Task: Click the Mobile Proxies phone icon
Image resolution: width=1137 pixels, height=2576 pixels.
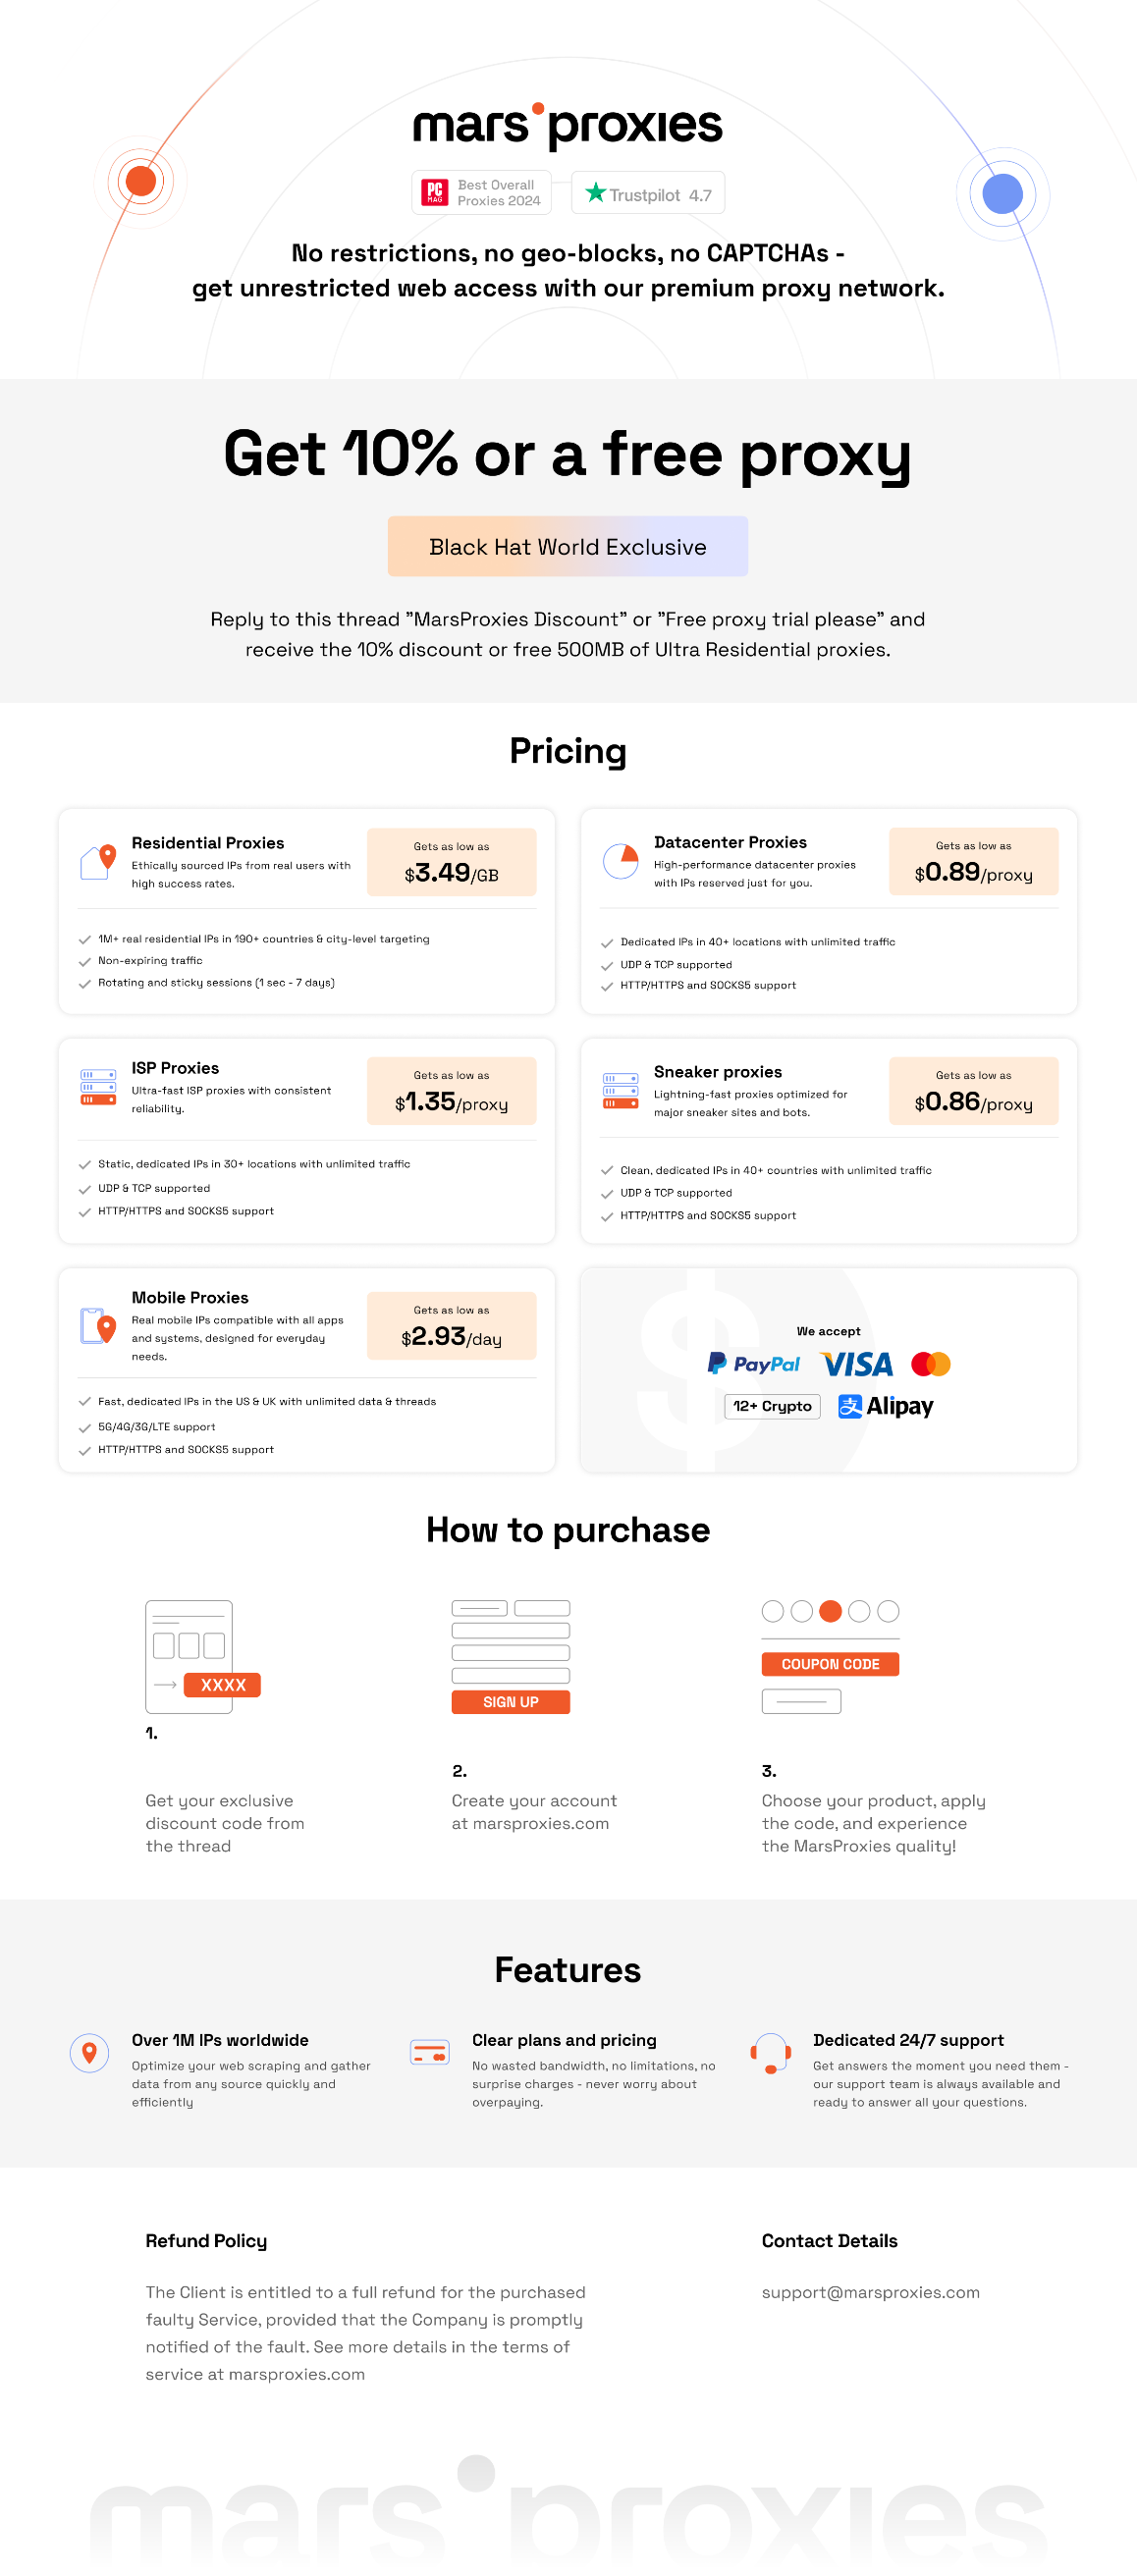Action: pyautogui.click(x=98, y=1326)
